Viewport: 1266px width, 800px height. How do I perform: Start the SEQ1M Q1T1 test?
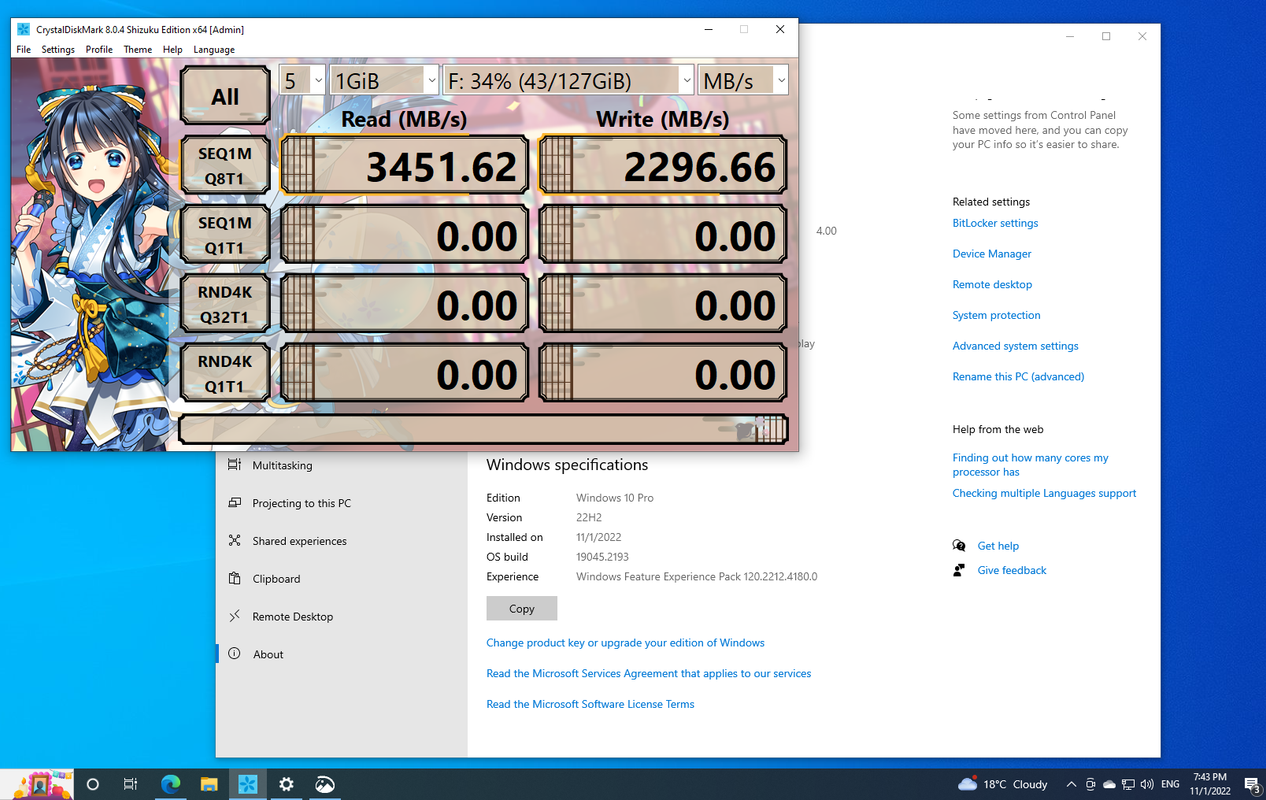(x=225, y=235)
